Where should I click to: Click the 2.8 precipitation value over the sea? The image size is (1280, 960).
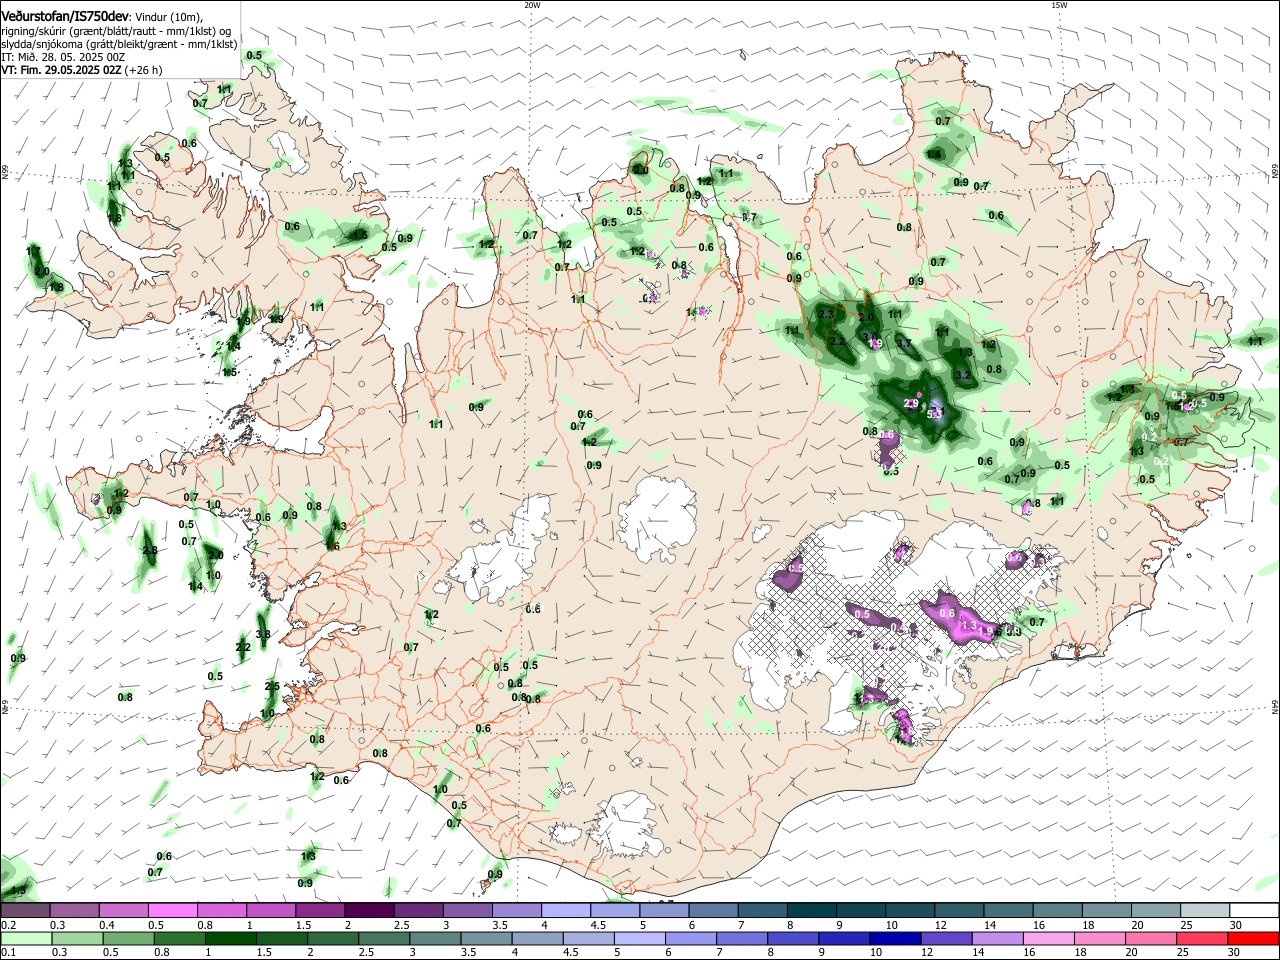[150, 551]
